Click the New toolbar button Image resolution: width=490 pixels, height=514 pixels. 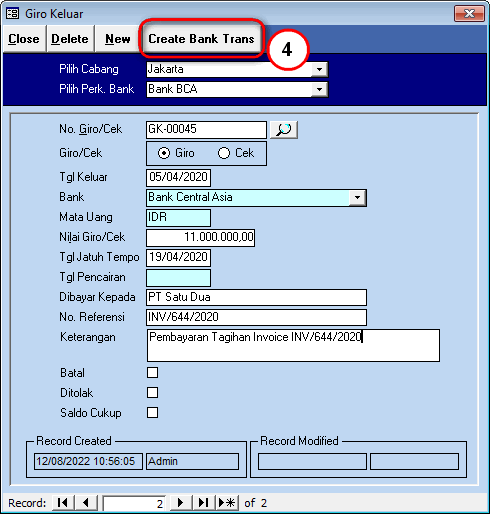click(118, 39)
